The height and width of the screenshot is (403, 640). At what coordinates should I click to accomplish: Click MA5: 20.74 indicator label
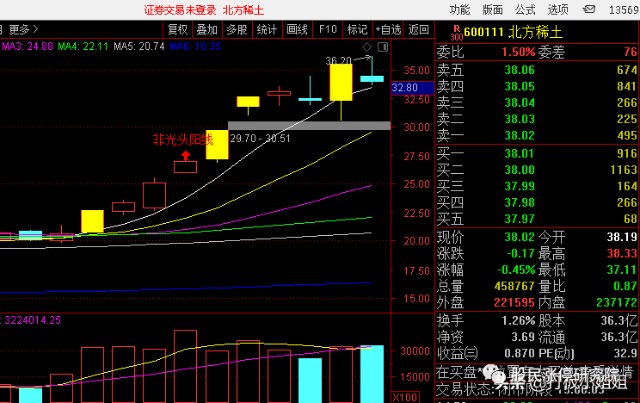(139, 47)
